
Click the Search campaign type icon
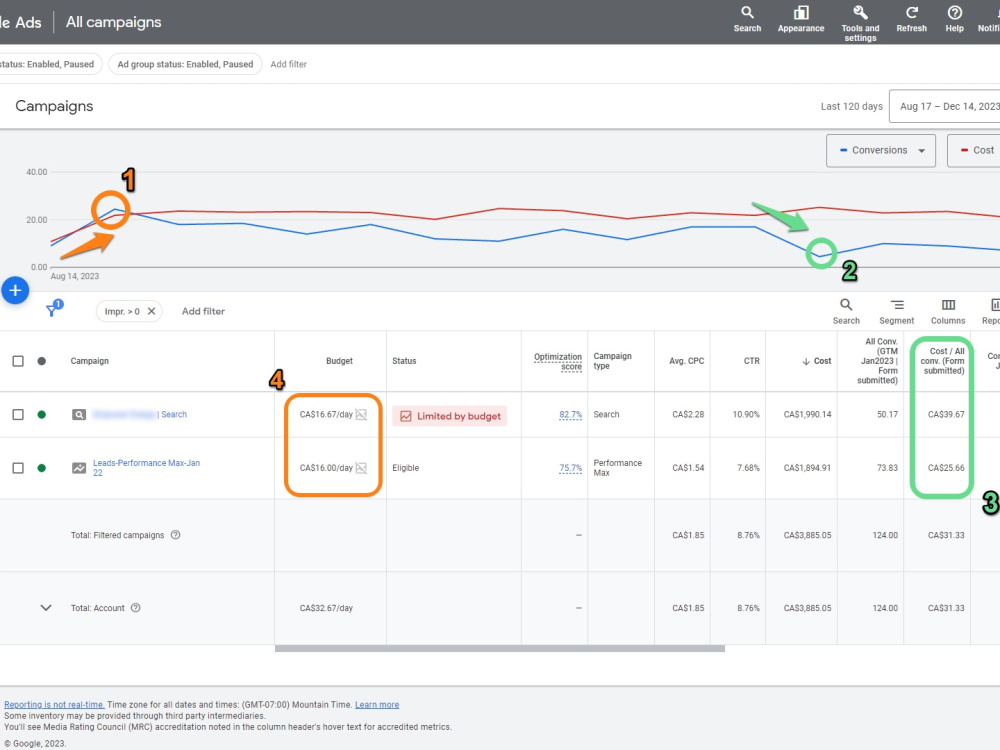[78, 415]
